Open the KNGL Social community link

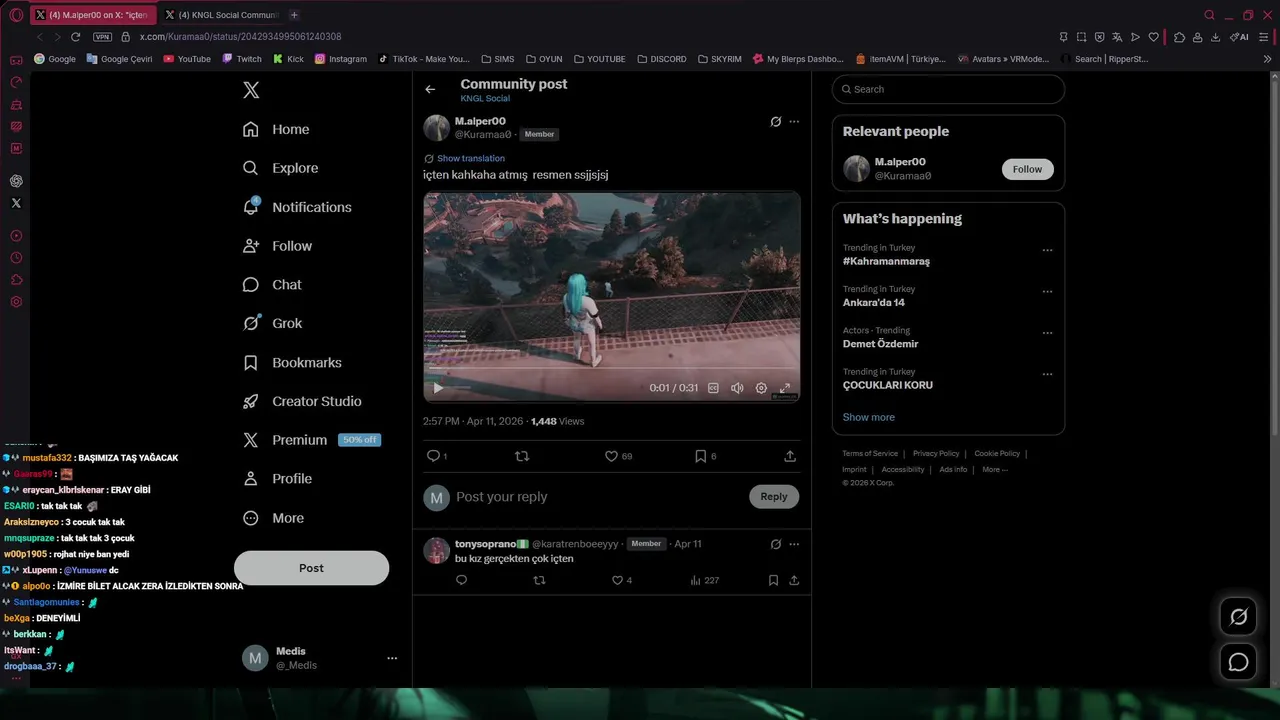(x=485, y=99)
